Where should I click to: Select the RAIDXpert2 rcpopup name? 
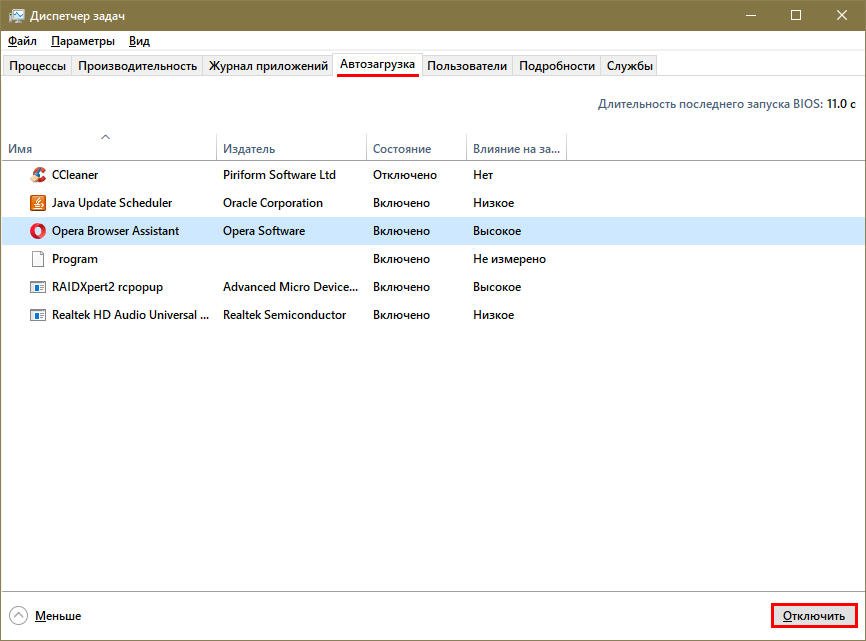click(x=107, y=287)
